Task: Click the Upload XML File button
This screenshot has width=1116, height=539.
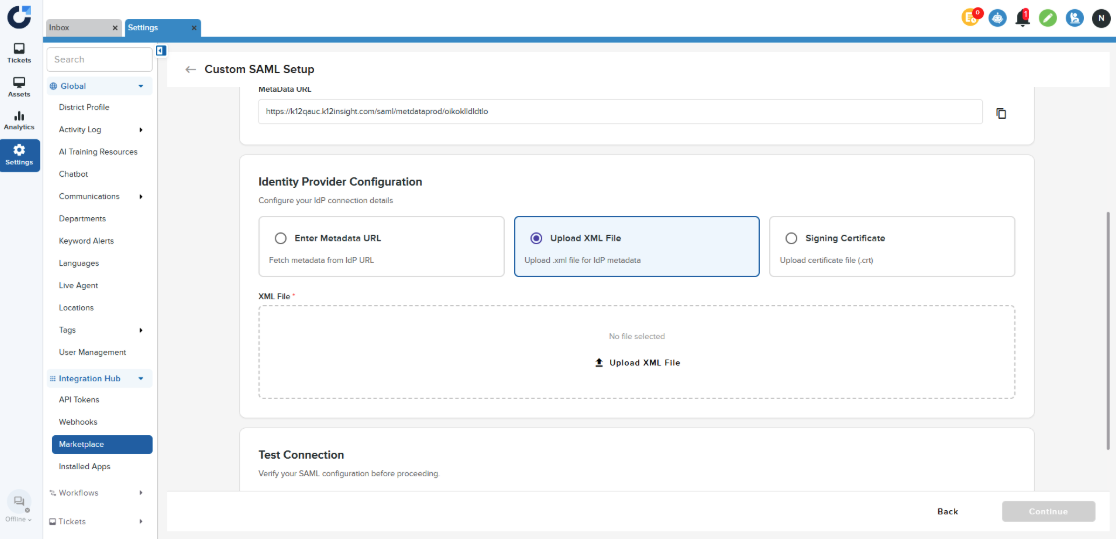Action: (x=637, y=363)
